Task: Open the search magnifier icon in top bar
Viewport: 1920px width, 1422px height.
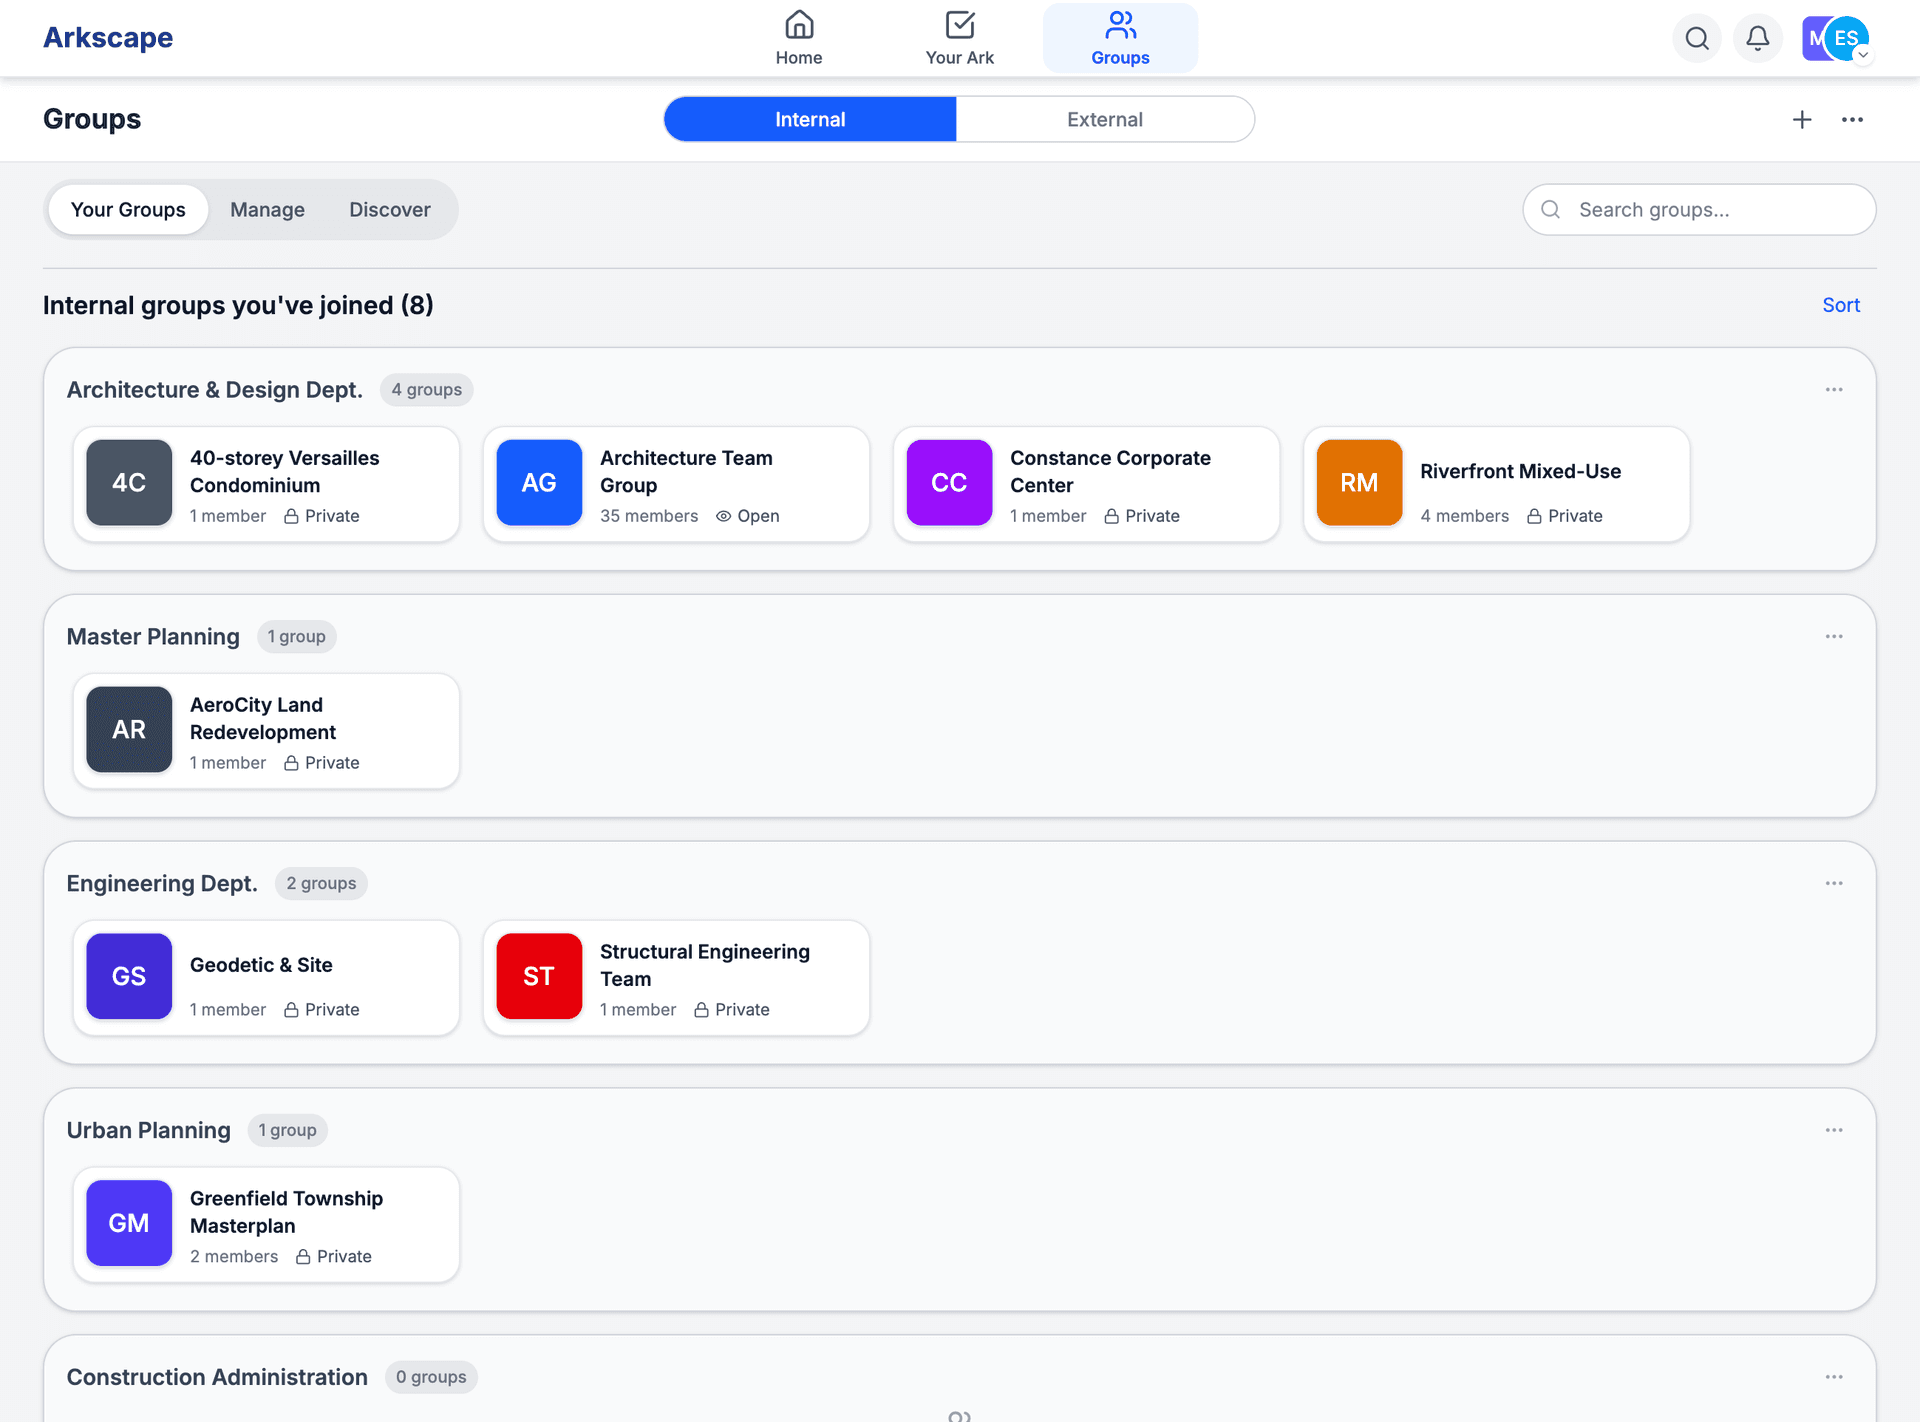Action: tap(1696, 38)
